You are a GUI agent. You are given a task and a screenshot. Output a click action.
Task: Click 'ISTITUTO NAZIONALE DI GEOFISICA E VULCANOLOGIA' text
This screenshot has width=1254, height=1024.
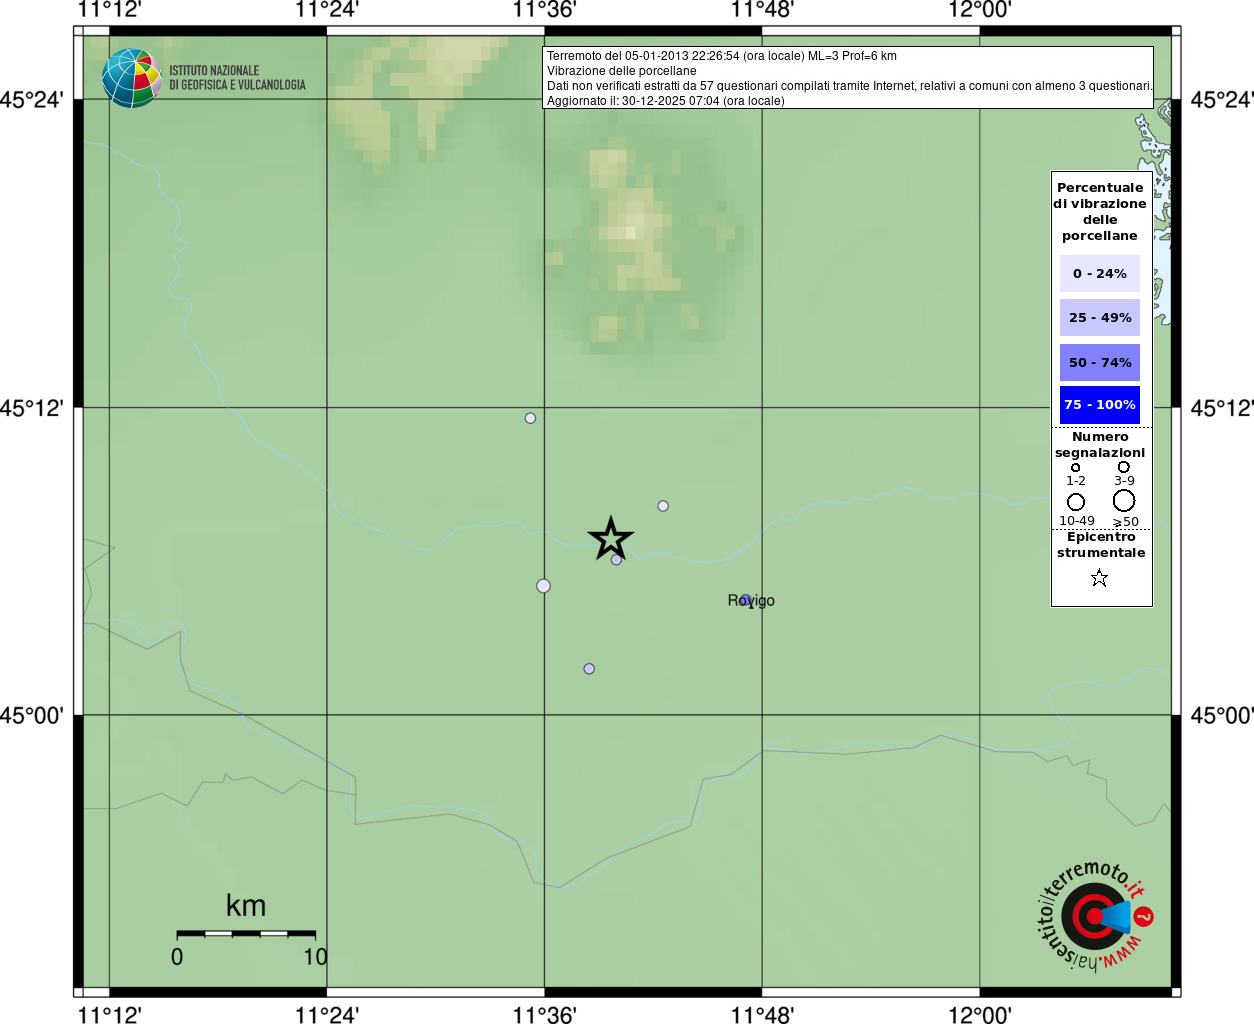coord(238,78)
